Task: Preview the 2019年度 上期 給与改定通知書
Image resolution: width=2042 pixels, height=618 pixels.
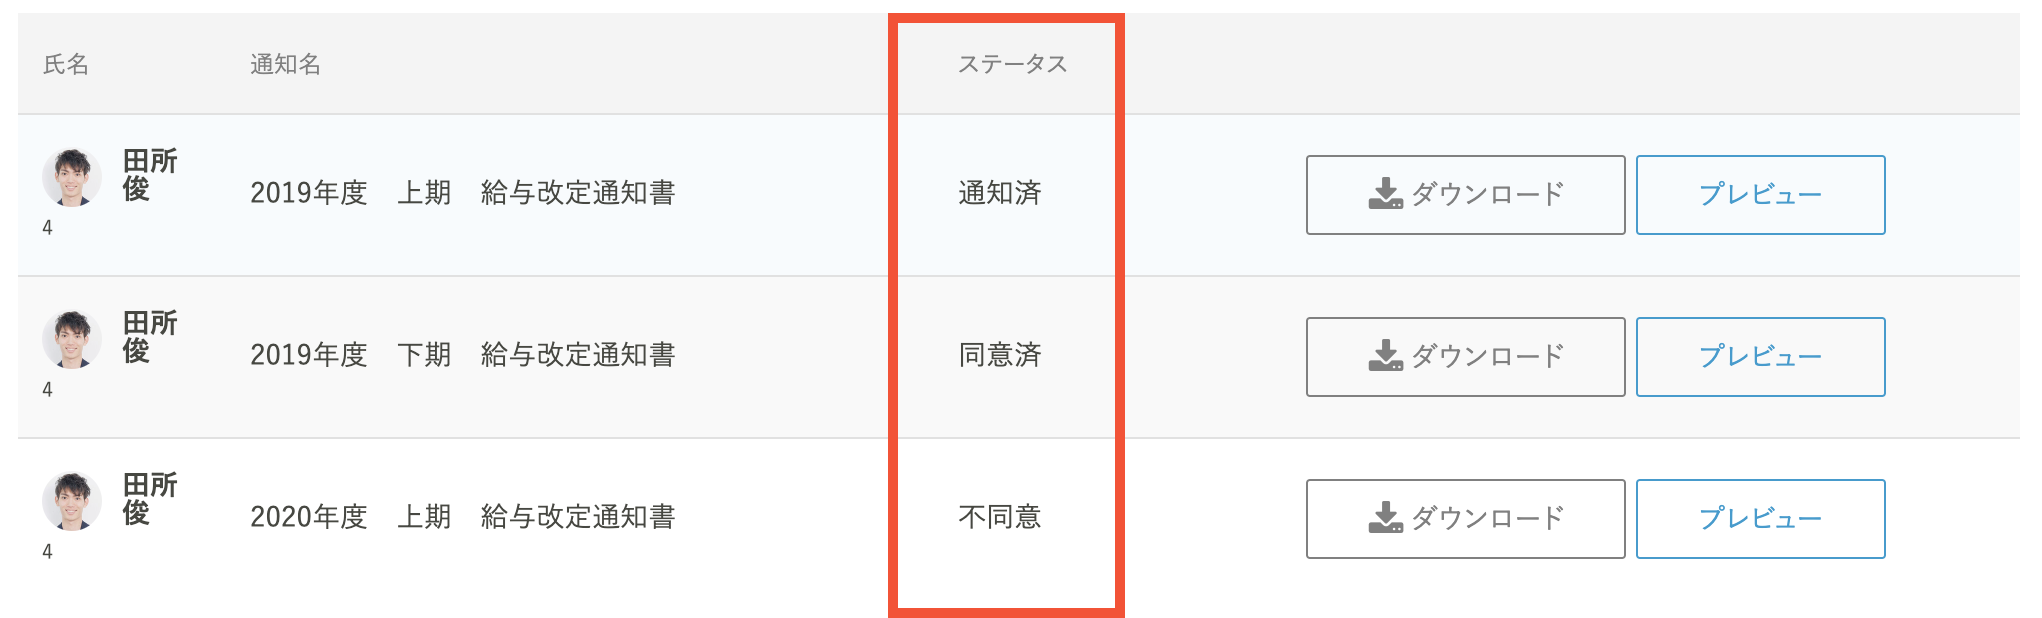Action: coord(1760,195)
